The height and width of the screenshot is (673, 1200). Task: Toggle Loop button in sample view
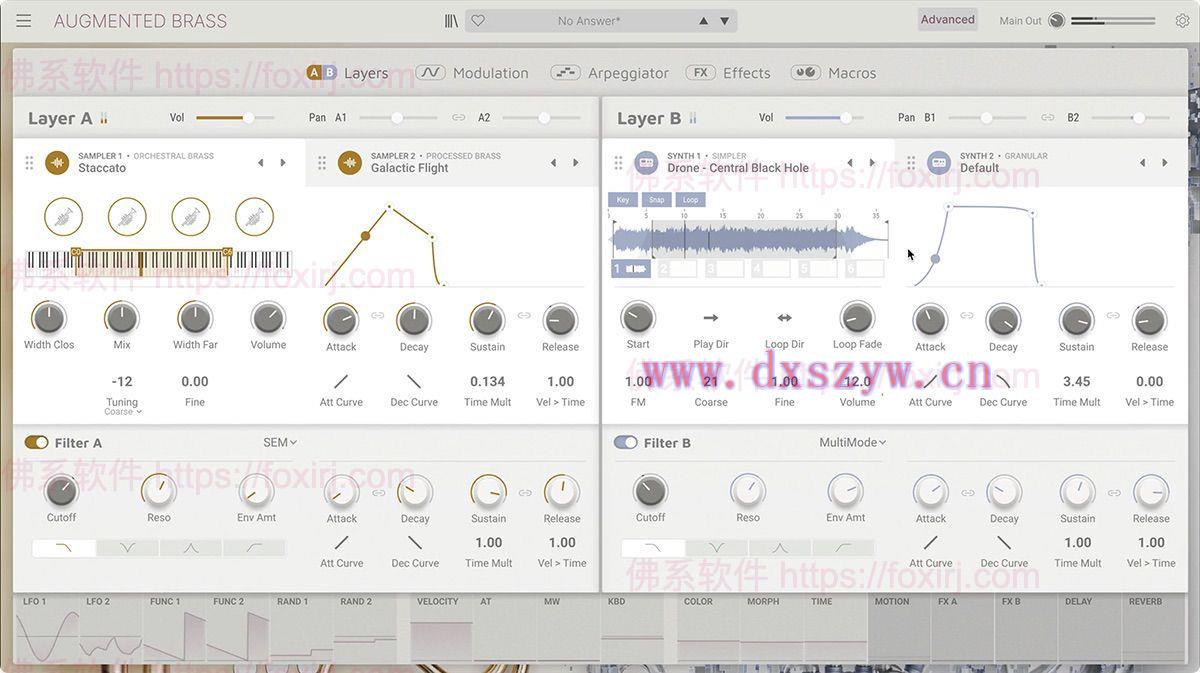pyautogui.click(x=690, y=200)
